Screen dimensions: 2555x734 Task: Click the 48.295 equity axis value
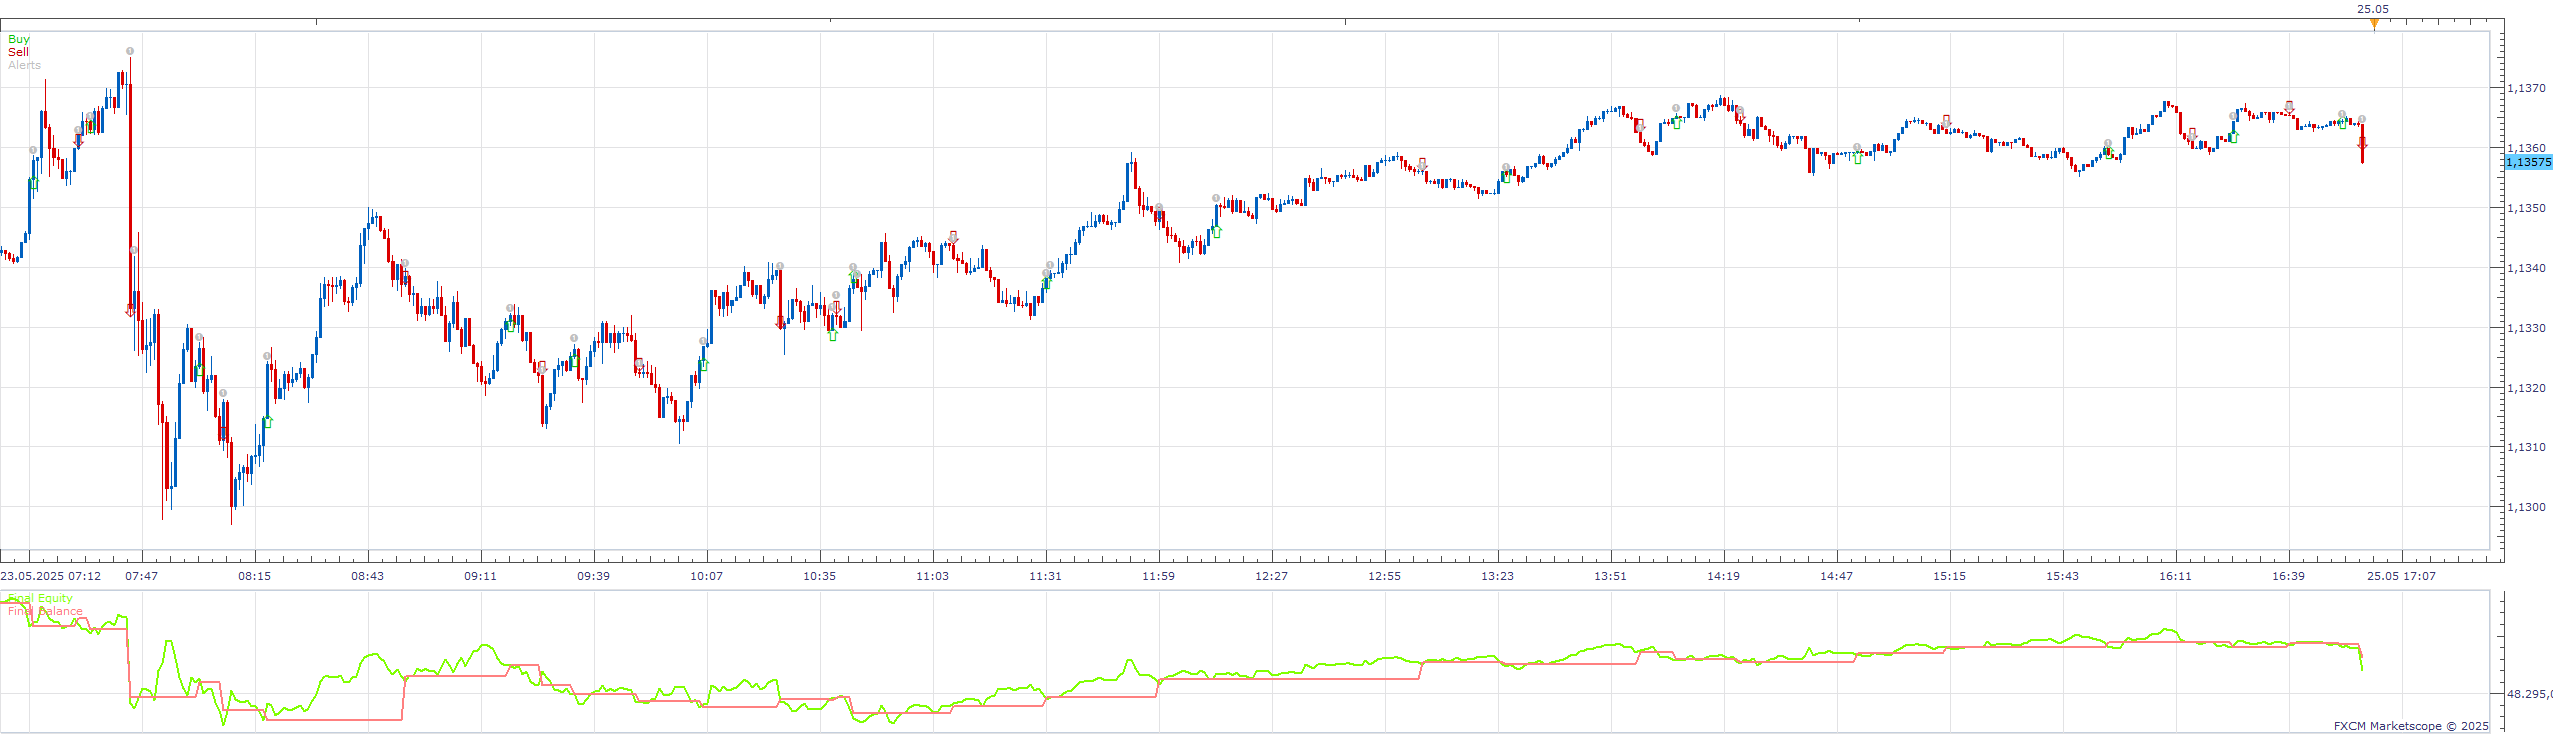click(2530, 693)
